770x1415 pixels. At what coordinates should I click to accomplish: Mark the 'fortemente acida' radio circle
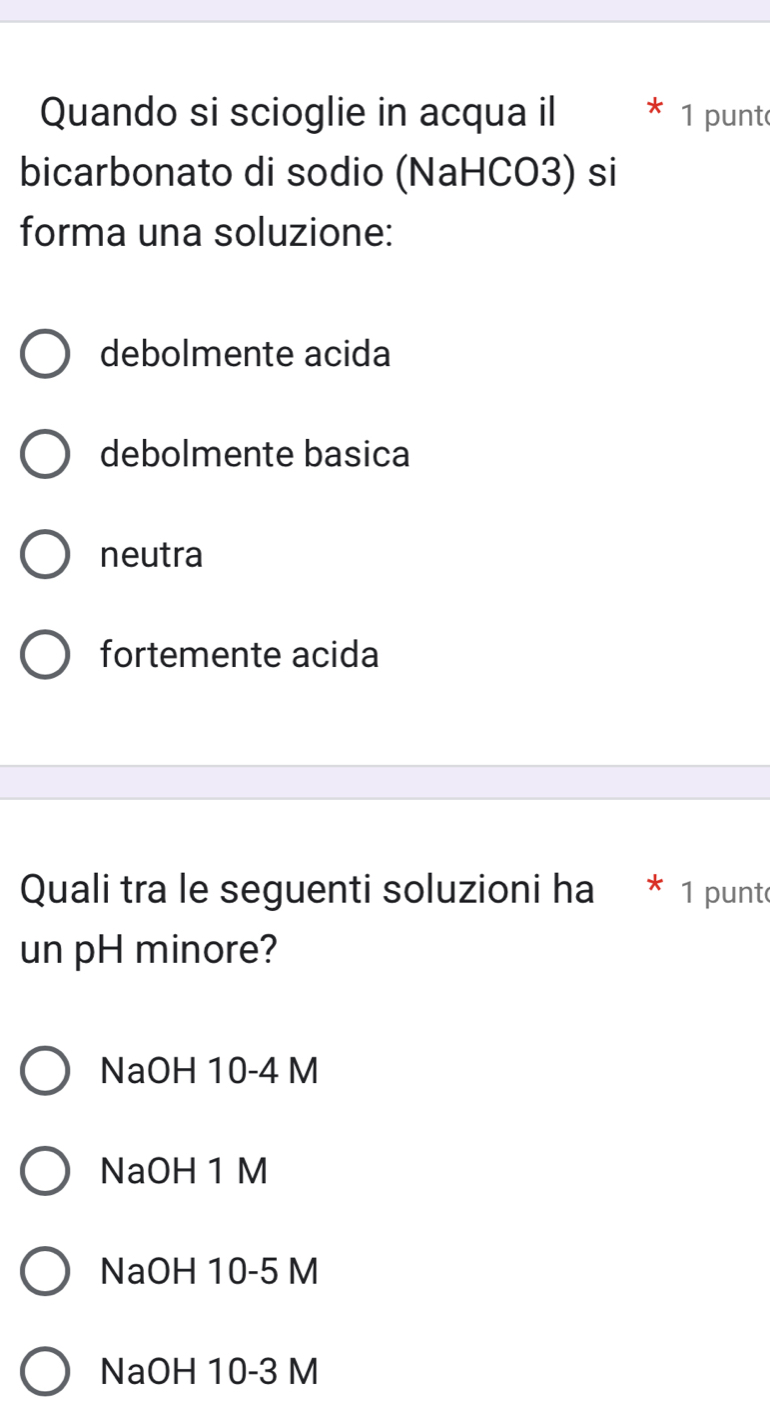click(46, 656)
